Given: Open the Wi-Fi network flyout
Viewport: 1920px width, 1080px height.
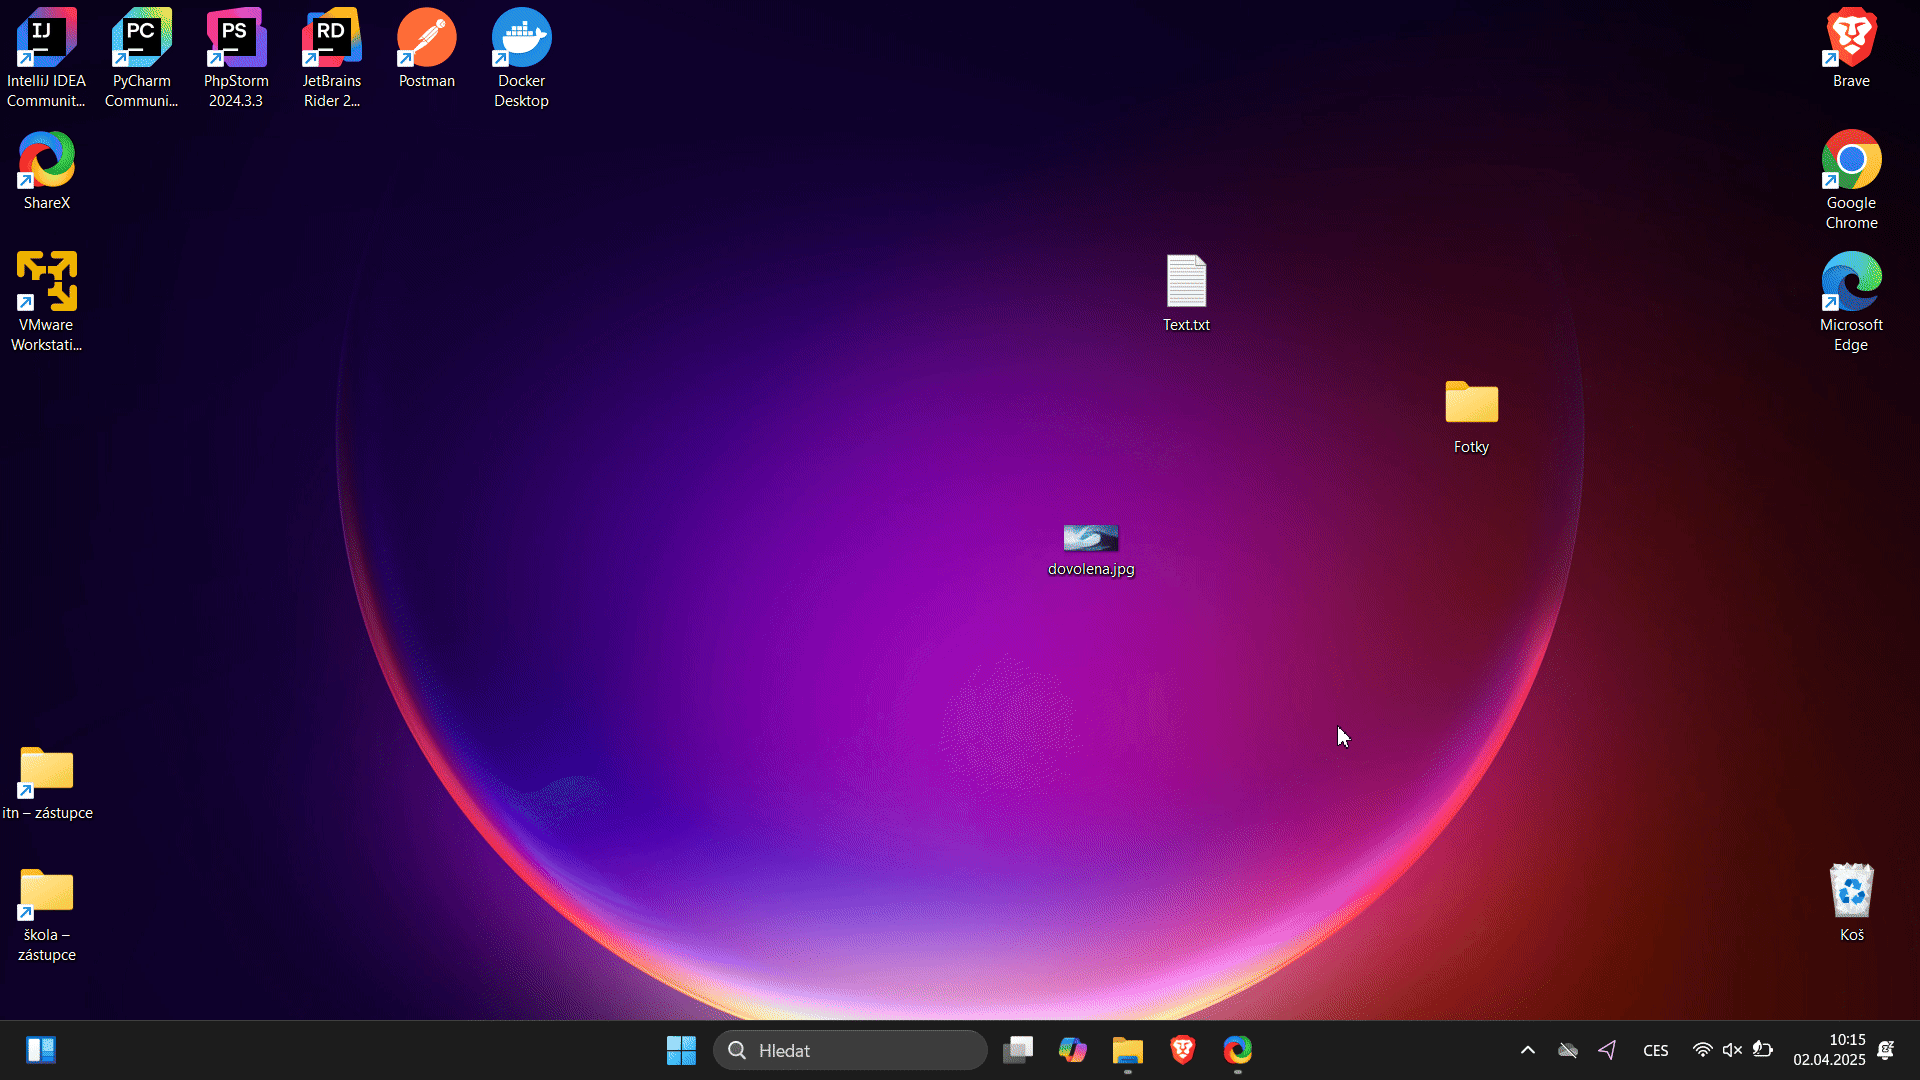Looking at the screenshot, I should click(1703, 1050).
